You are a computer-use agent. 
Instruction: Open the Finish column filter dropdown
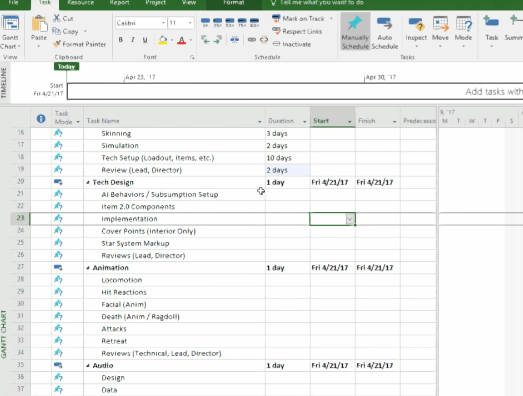(x=395, y=122)
